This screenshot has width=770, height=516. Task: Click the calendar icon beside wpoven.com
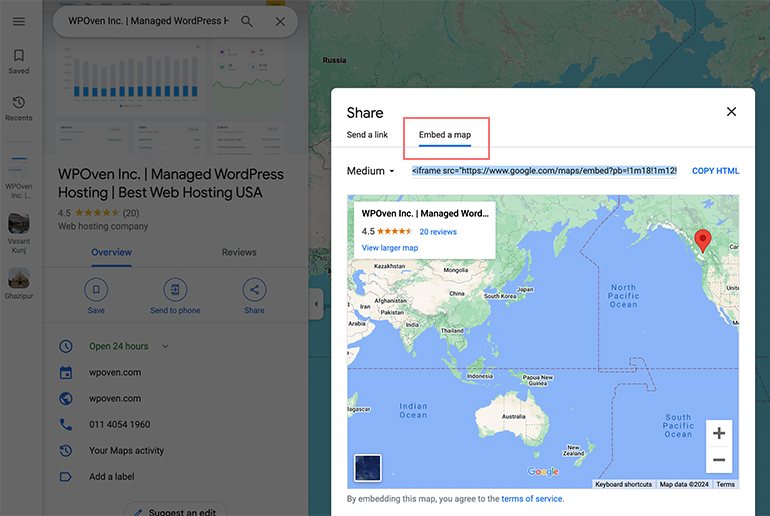[x=66, y=373]
